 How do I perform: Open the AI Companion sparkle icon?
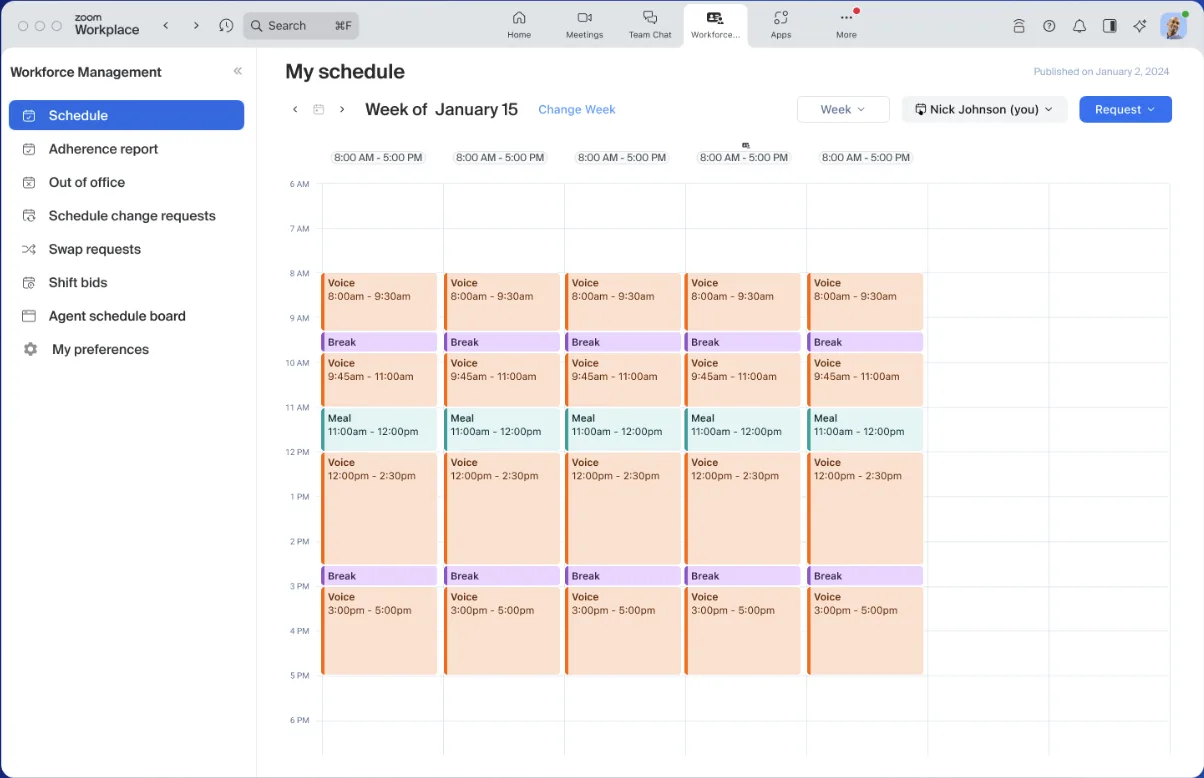tap(1139, 26)
